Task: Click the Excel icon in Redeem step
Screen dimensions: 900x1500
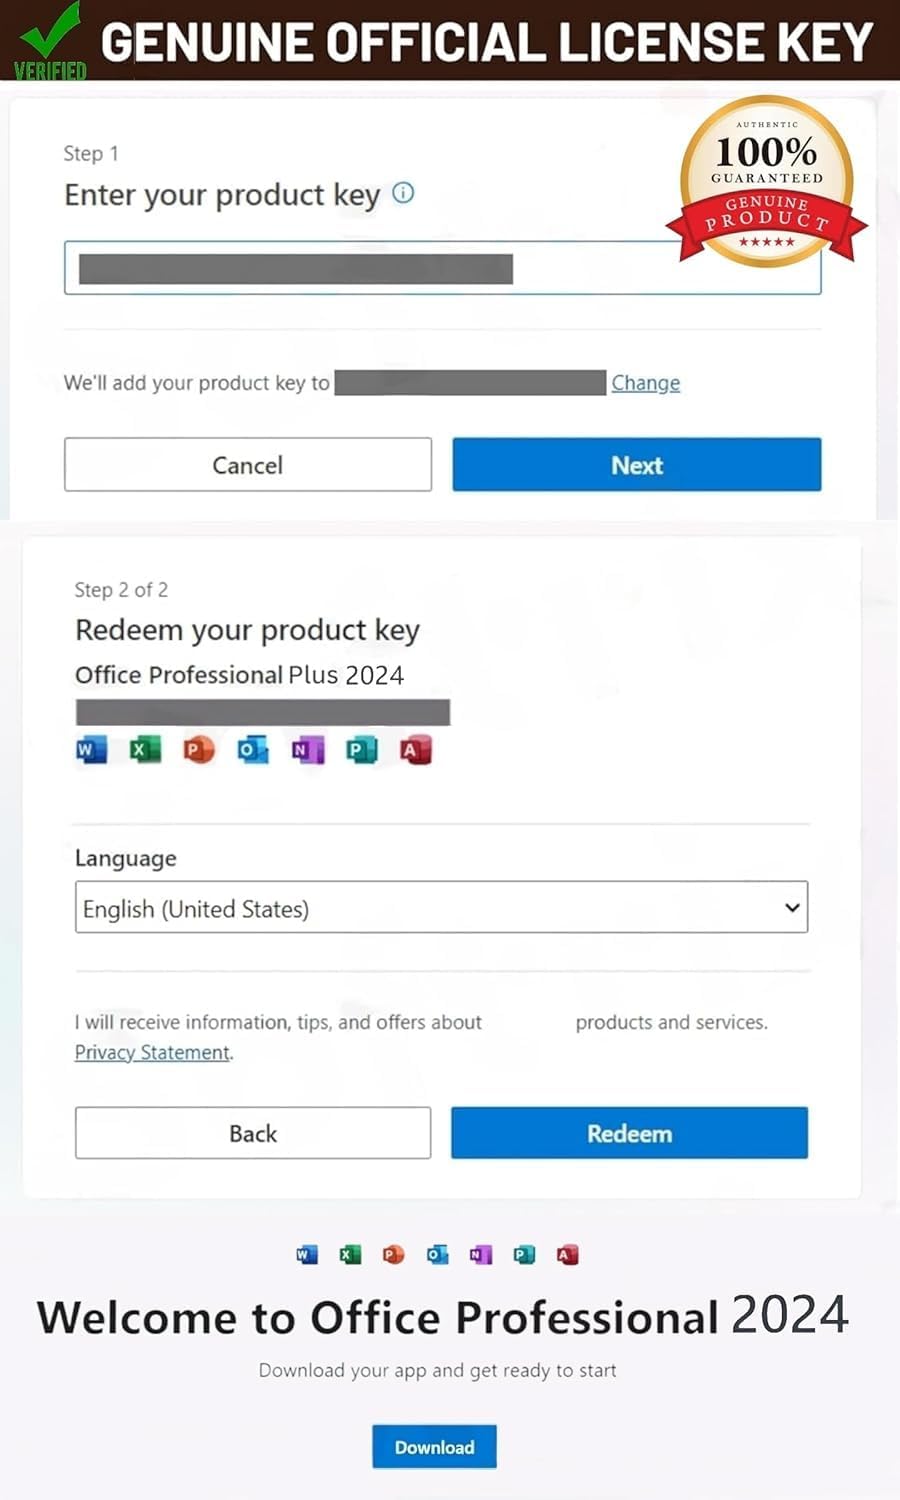Action: click(144, 749)
